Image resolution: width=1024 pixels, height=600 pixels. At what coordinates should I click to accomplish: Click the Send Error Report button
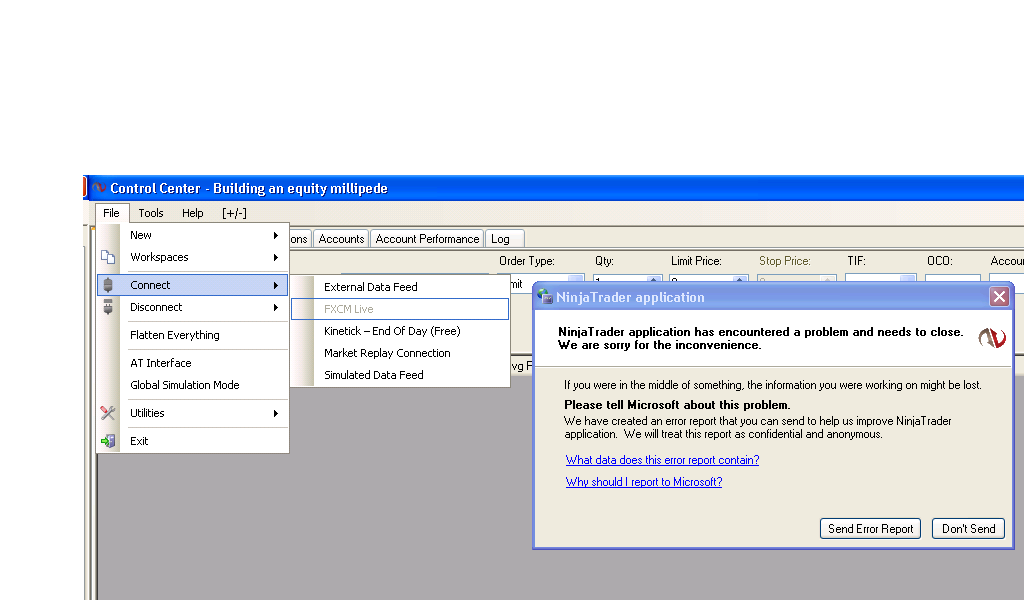(870, 529)
